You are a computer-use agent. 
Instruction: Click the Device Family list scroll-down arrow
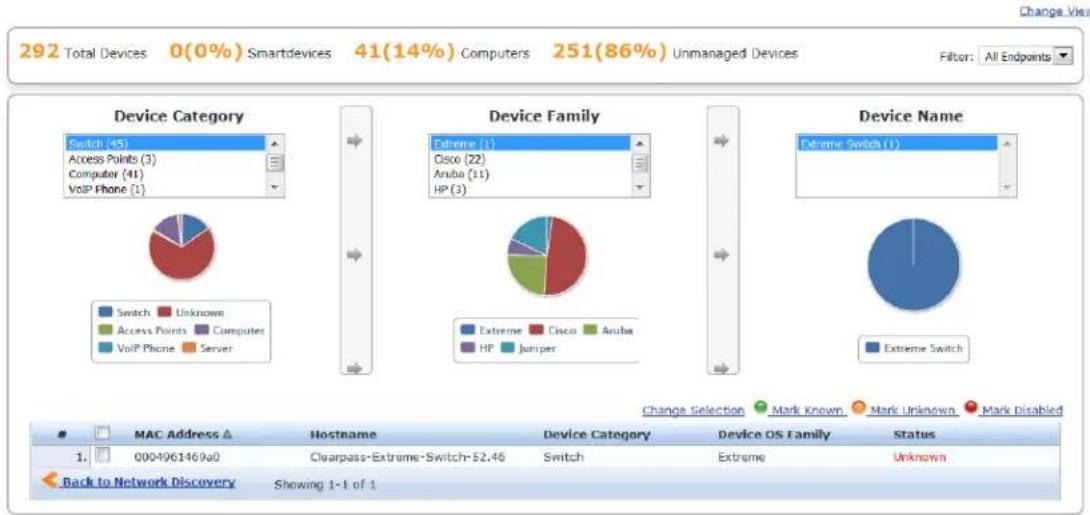point(641,188)
